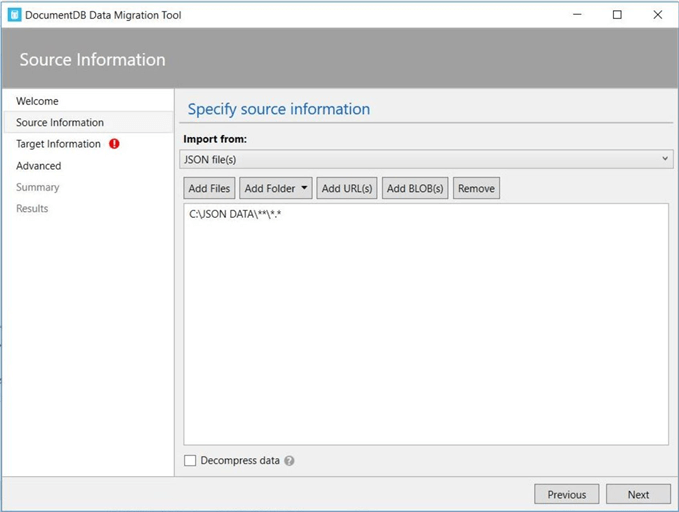Go to the Welcome step
The height and width of the screenshot is (512, 679).
[x=37, y=101]
